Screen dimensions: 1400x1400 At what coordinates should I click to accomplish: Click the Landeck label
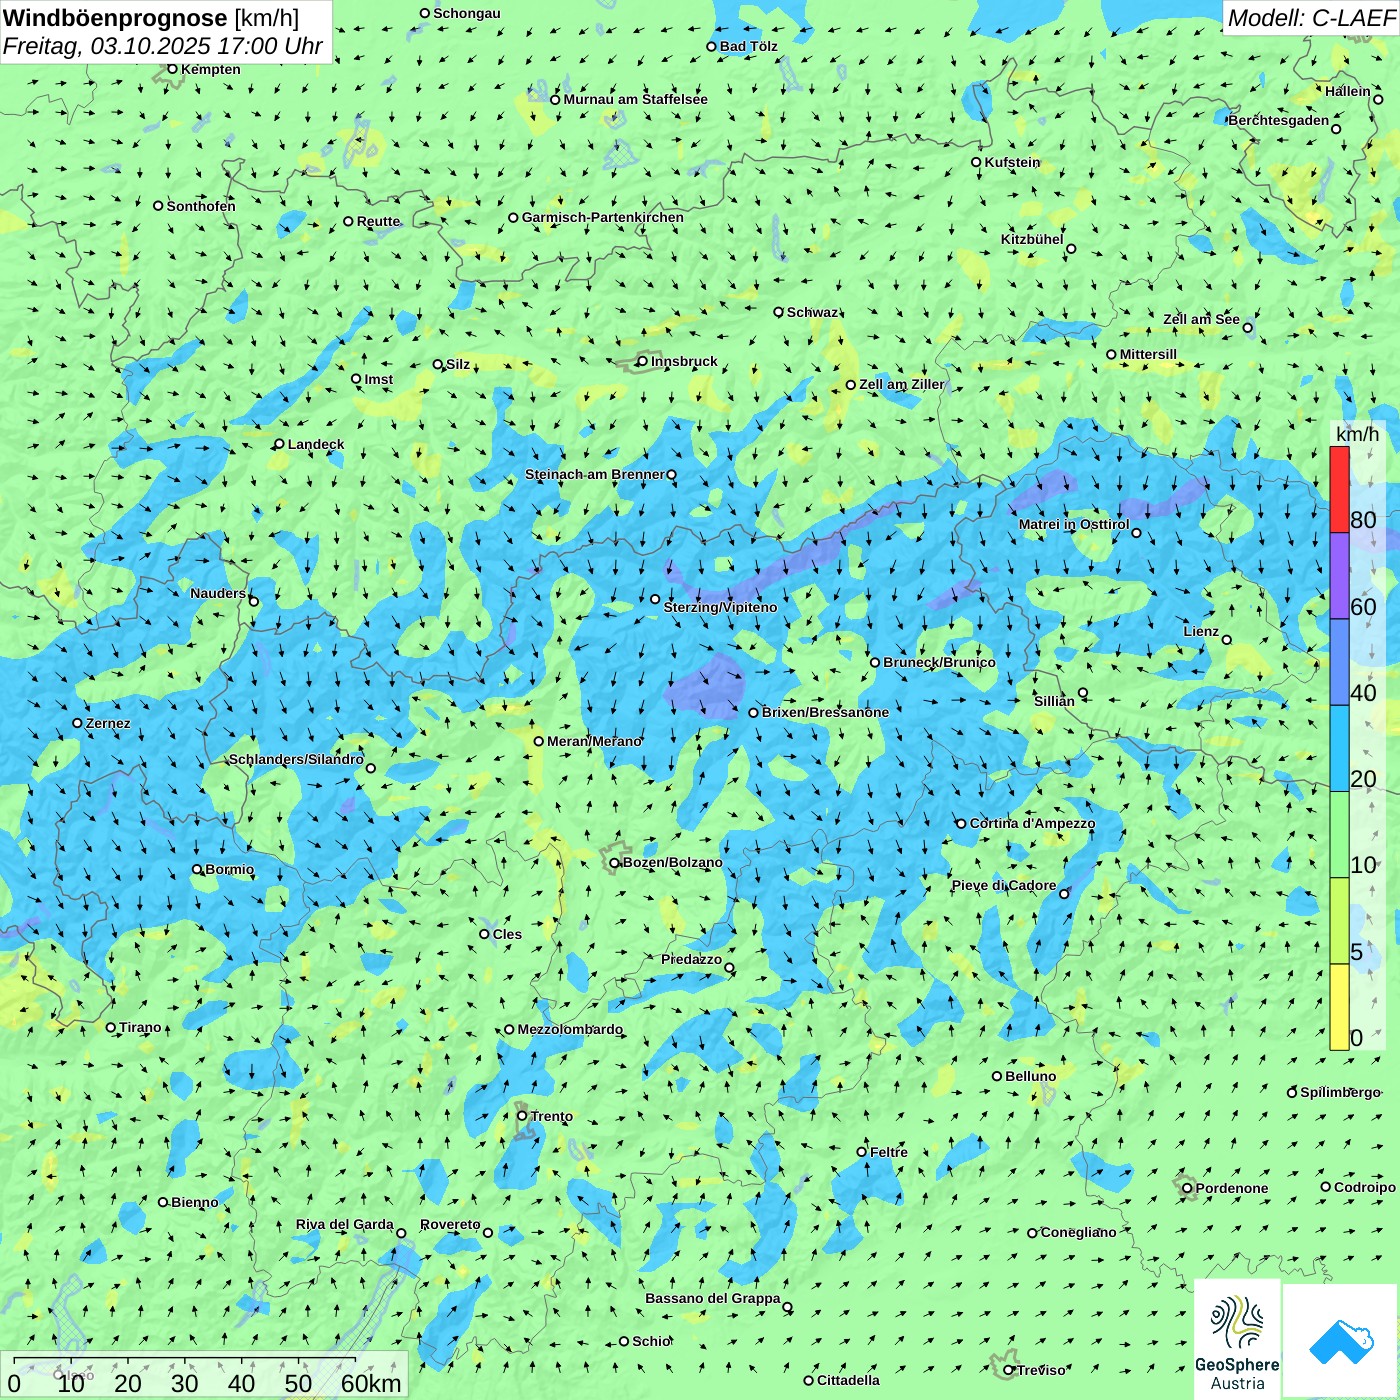[316, 444]
